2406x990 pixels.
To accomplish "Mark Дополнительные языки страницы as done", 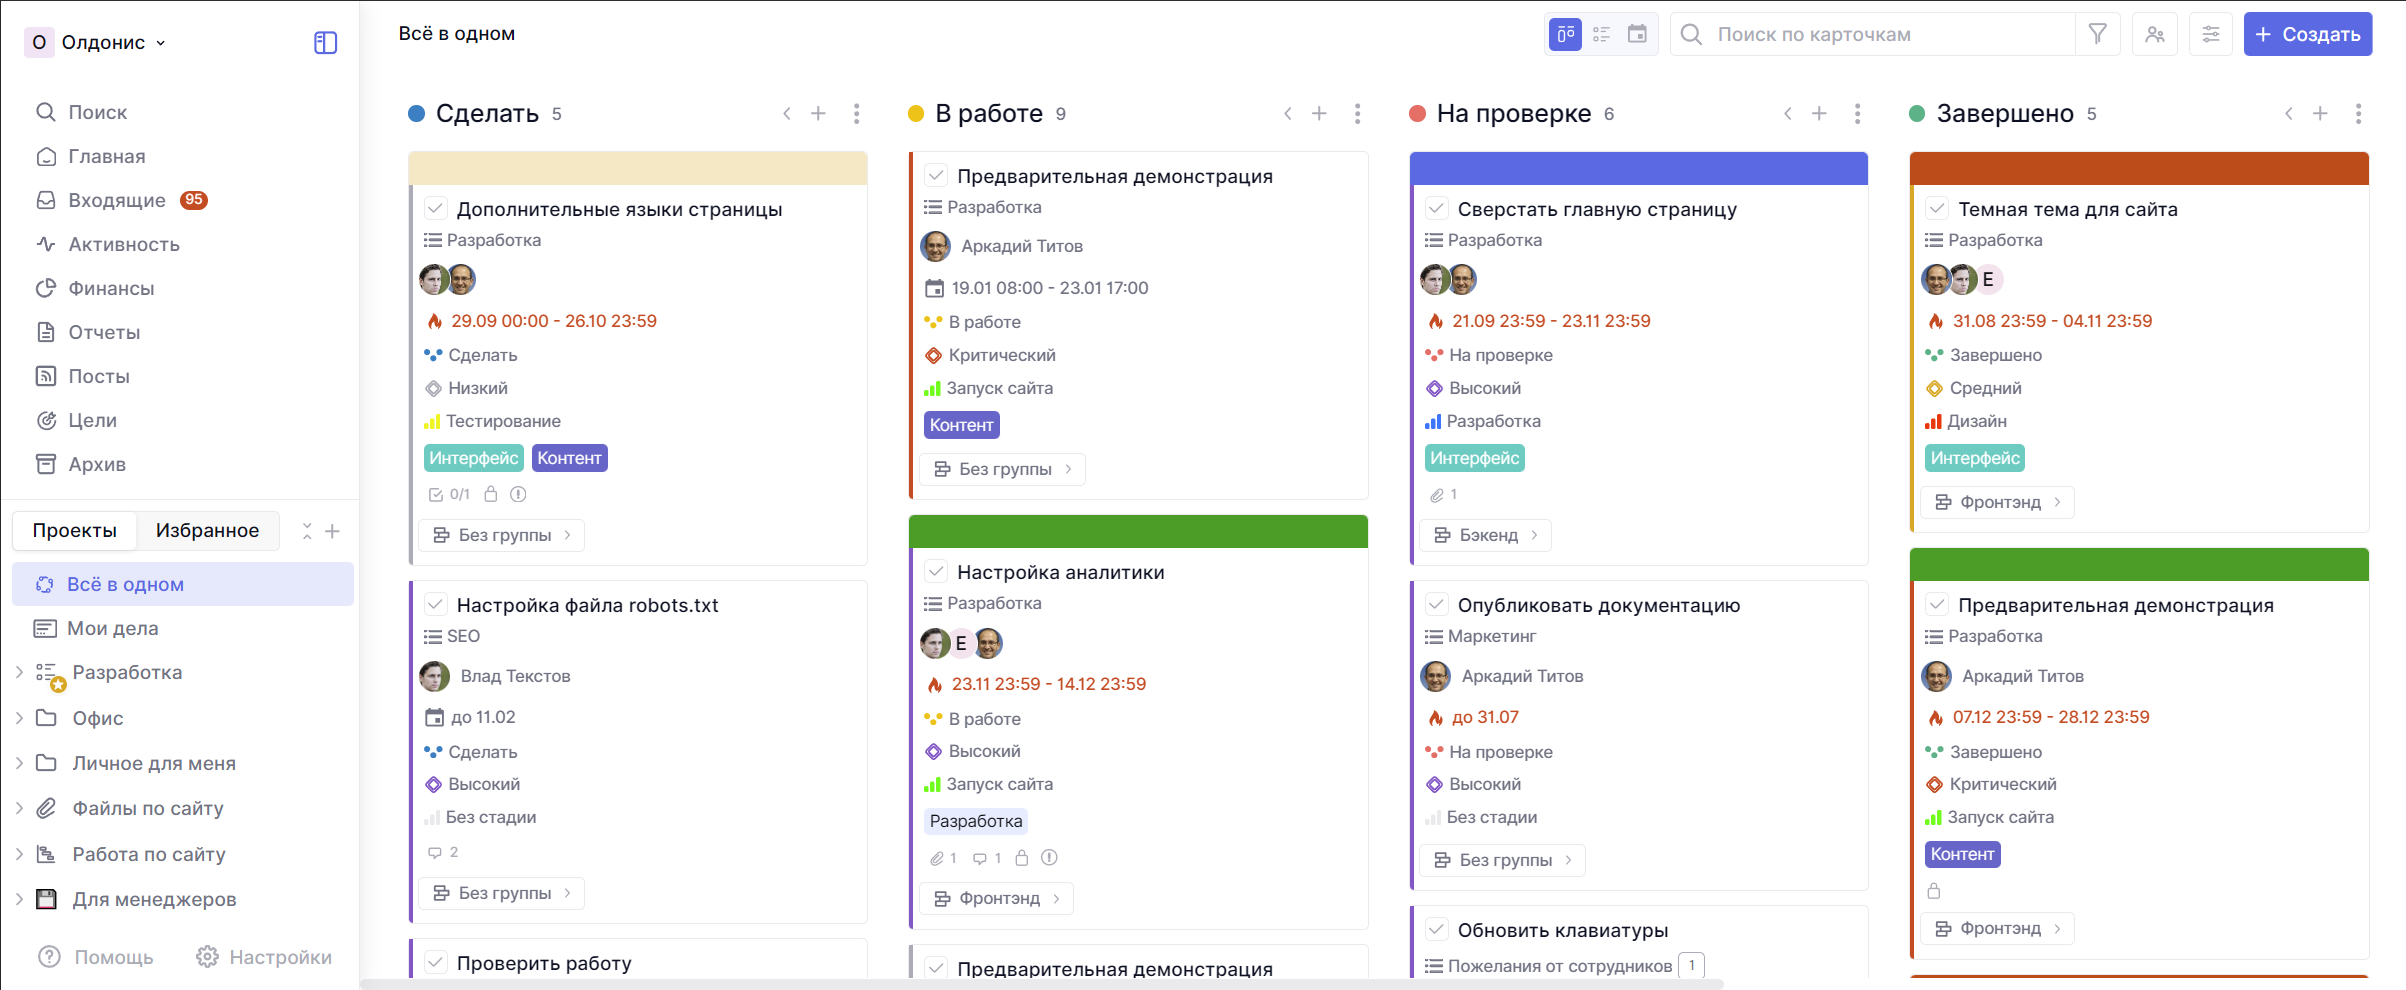I will (x=435, y=209).
